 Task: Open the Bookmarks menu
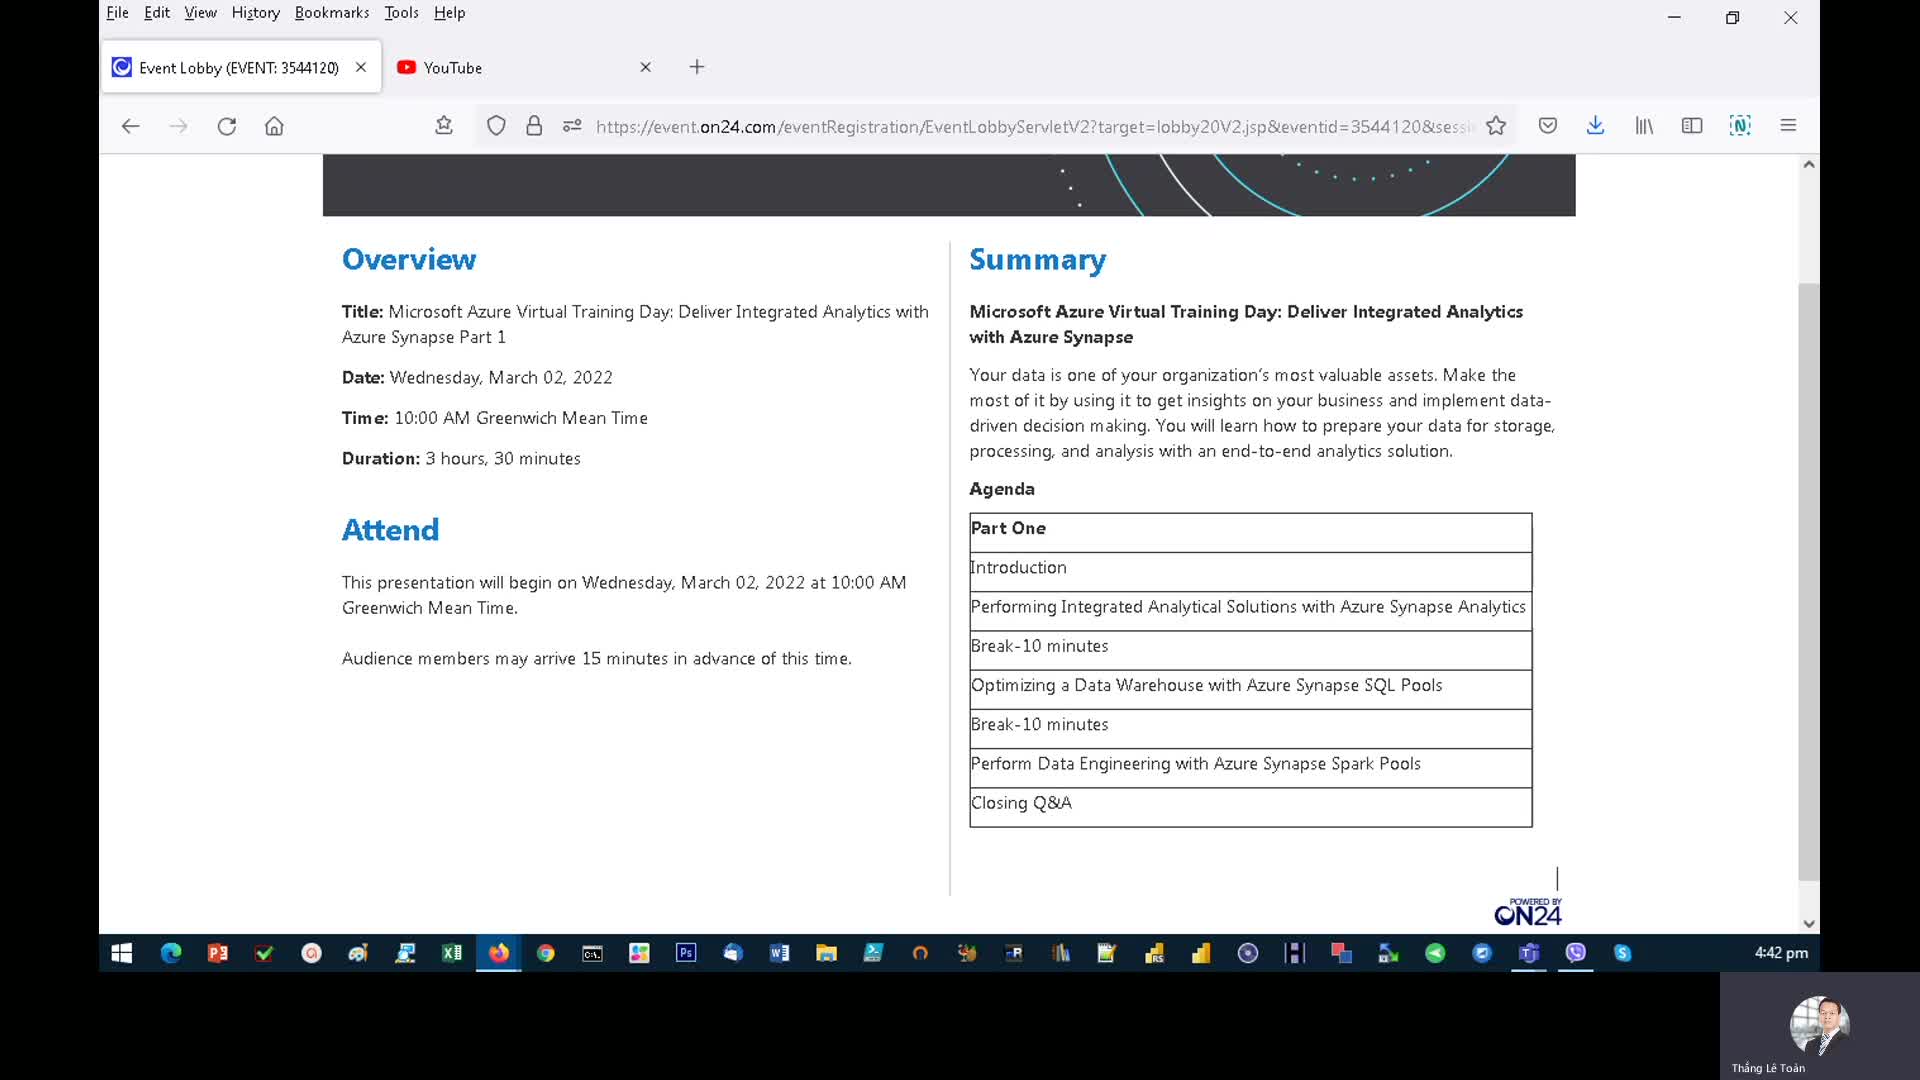click(332, 13)
